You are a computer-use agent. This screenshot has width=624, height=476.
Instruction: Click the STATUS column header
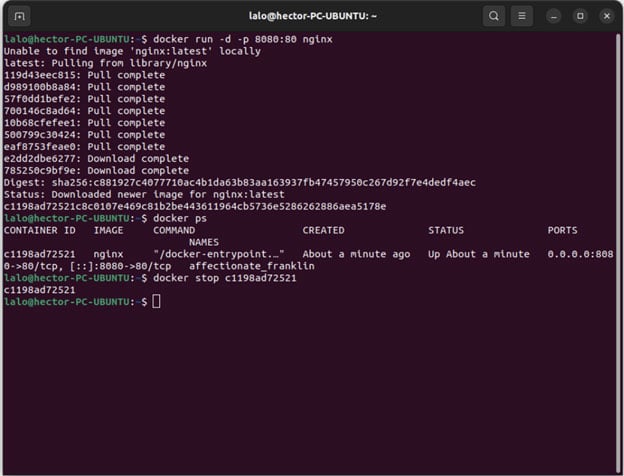point(446,230)
